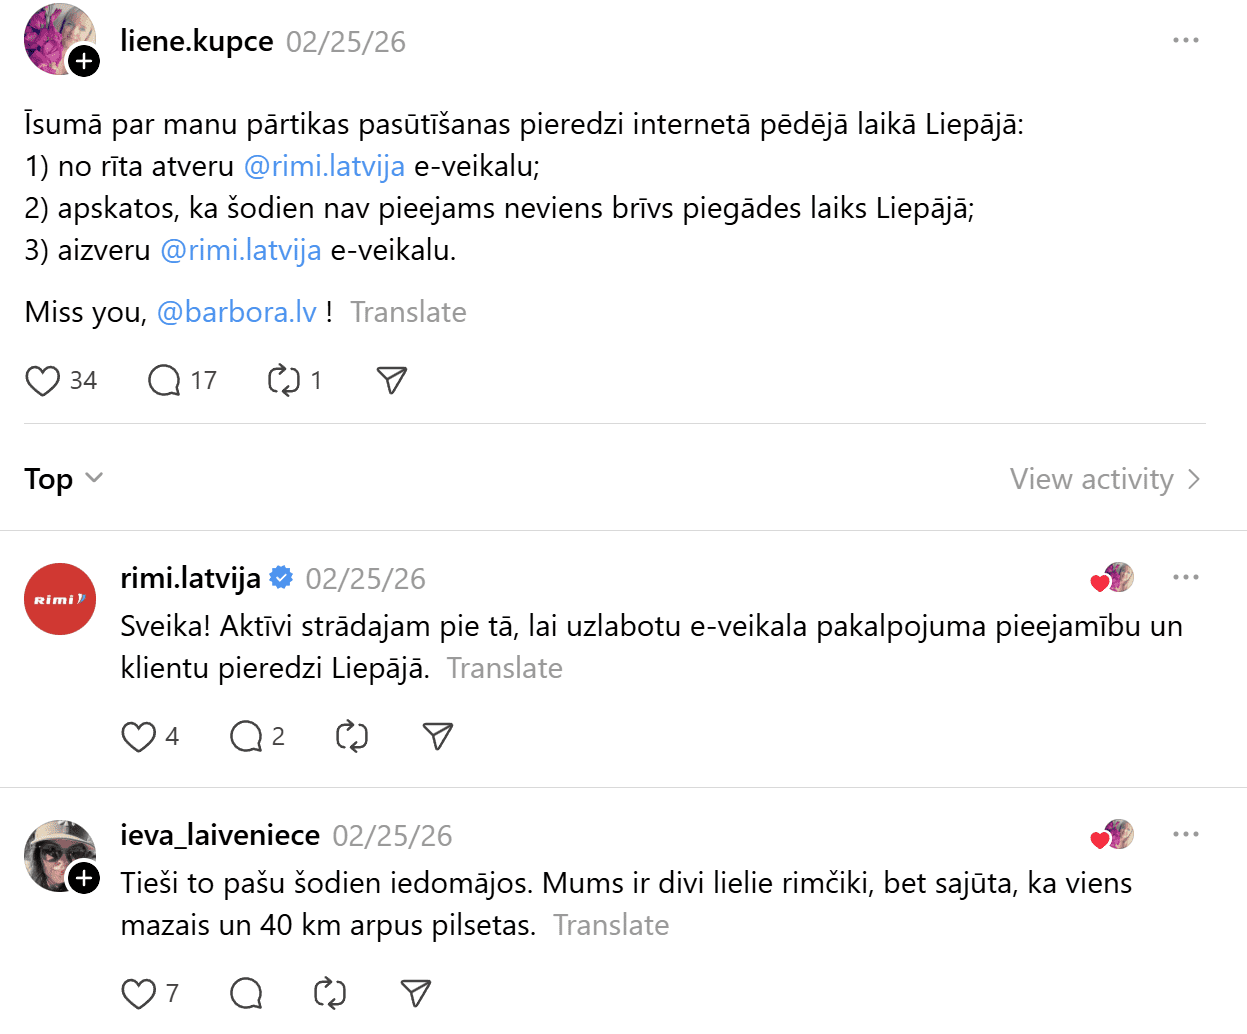Open the @barbora.lv mention link
Screen dimensions: 1247x1034
[x=237, y=312]
